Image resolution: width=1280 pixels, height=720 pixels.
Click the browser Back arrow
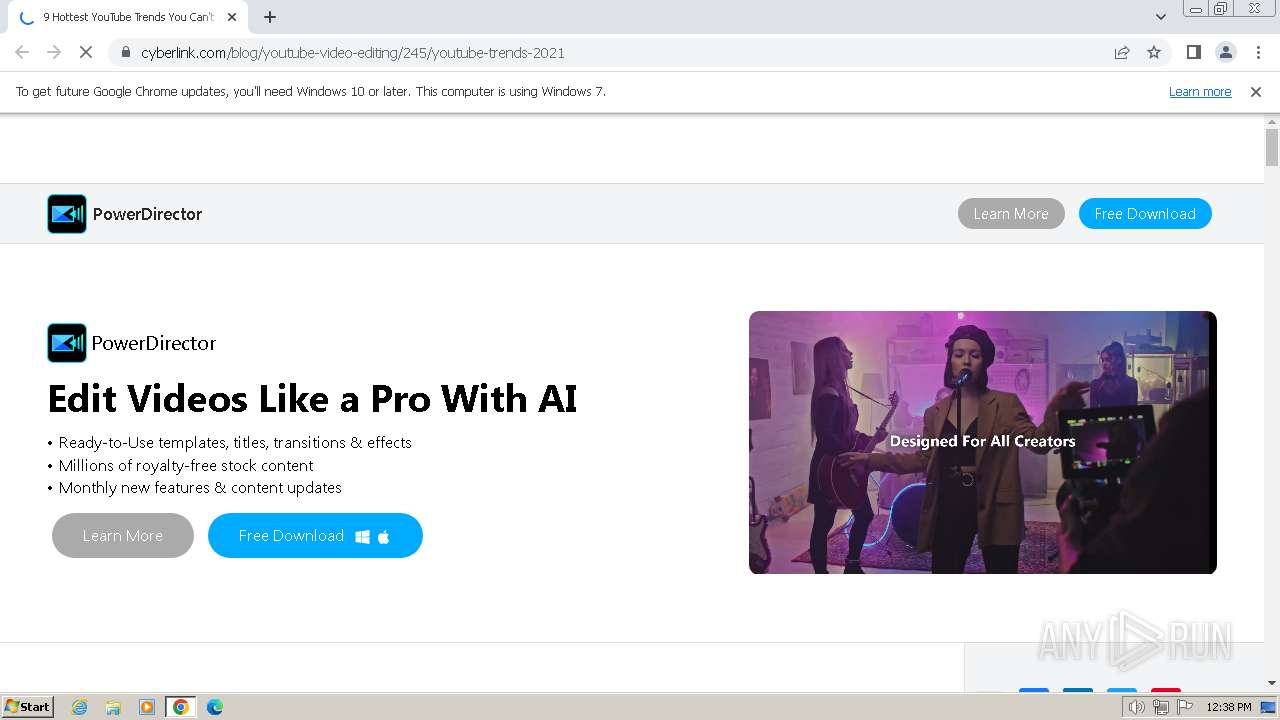[22, 52]
